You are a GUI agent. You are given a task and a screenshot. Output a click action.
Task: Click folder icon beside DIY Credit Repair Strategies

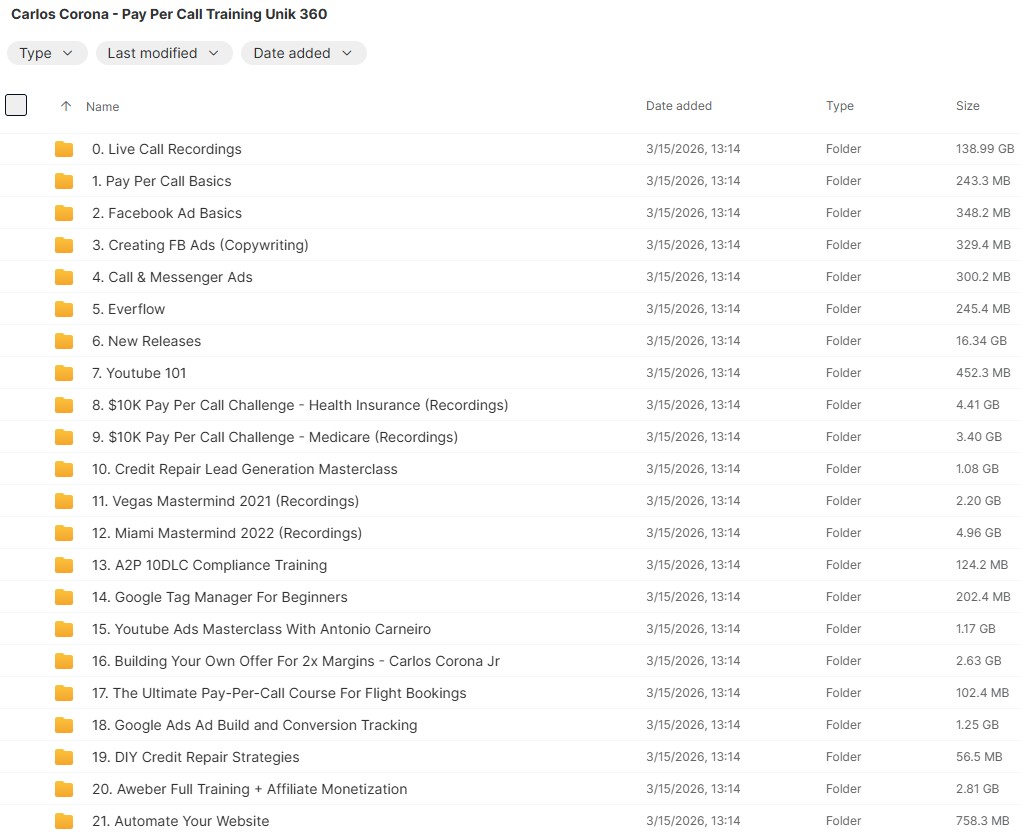[64, 757]
